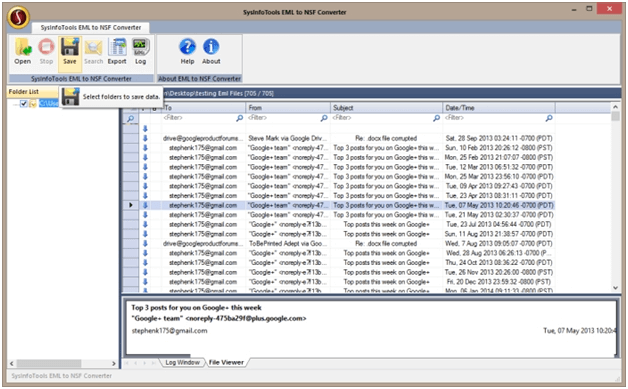Open the Help question mark icon
The width and height of the screenshot is (628, 389).
tap(187, 50)
